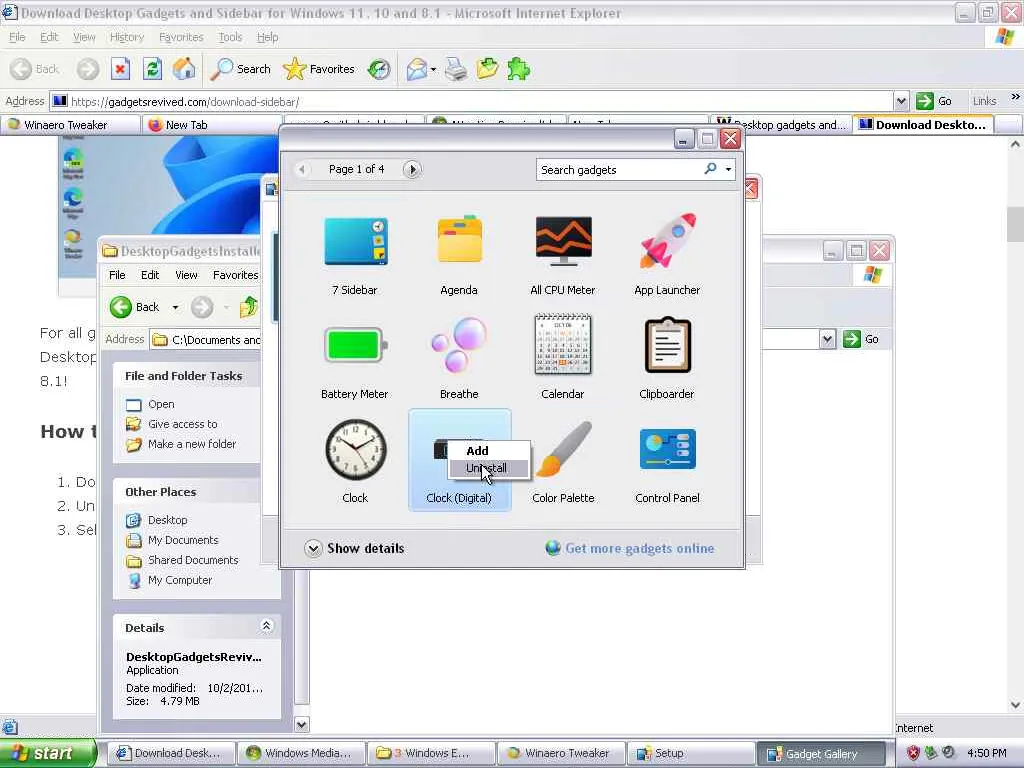This screenshot has height=768, width=1024.
Task: Select the Control Panel gadget
Action: [x=667, y=449]
